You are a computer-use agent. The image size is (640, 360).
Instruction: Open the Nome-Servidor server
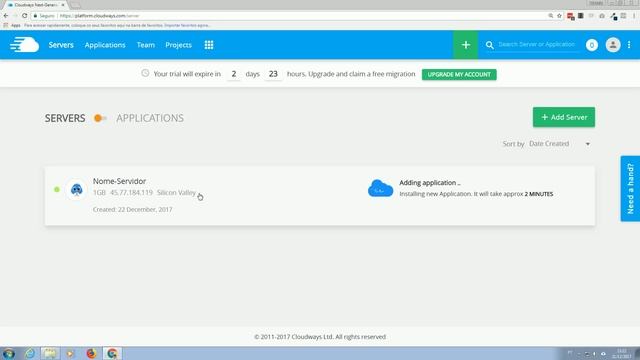(x=119, y=181)
